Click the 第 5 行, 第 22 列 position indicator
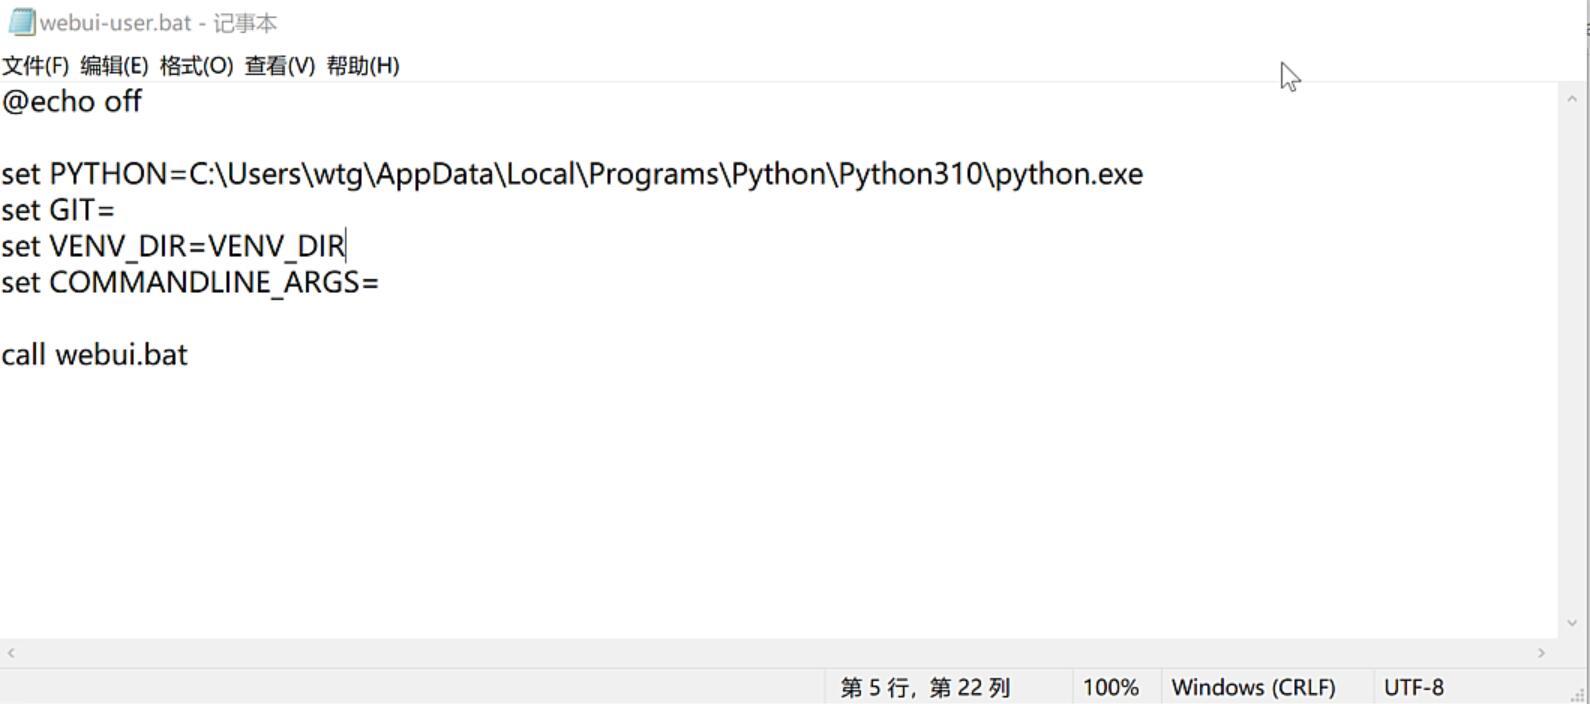The height and width of the screenshot is (704, 1590). [925, 688]
